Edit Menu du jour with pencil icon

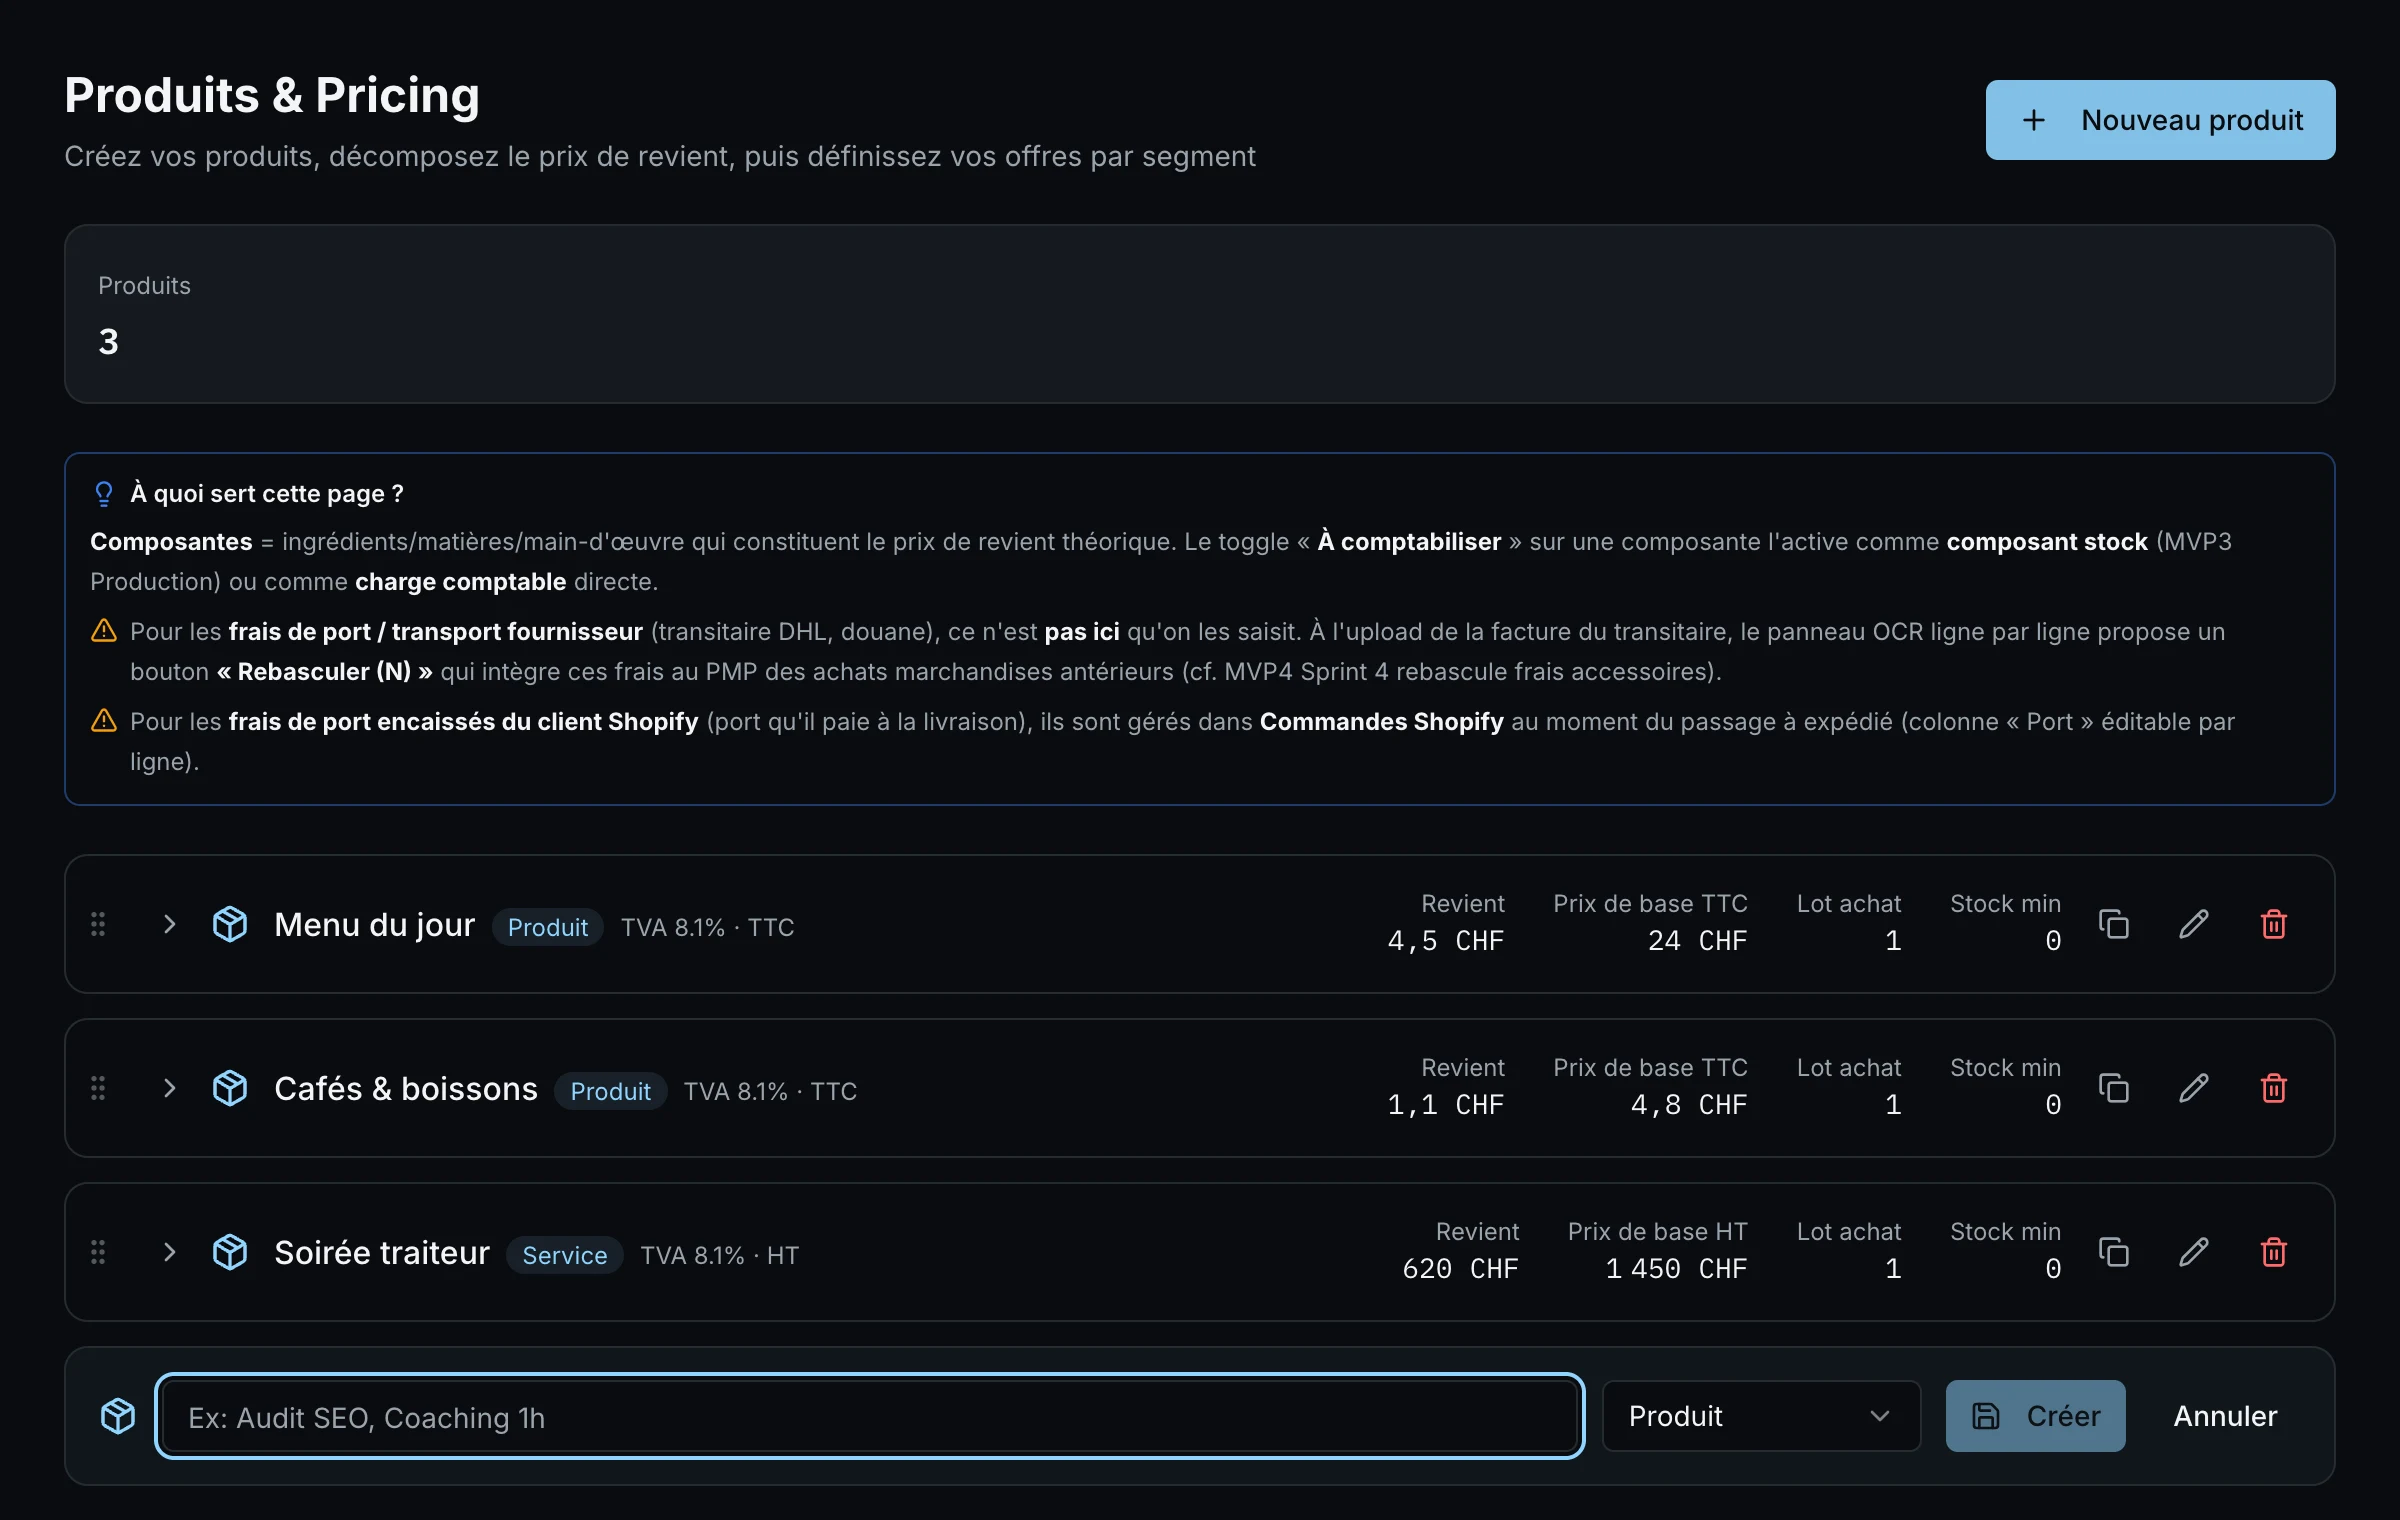(2193, 924)
